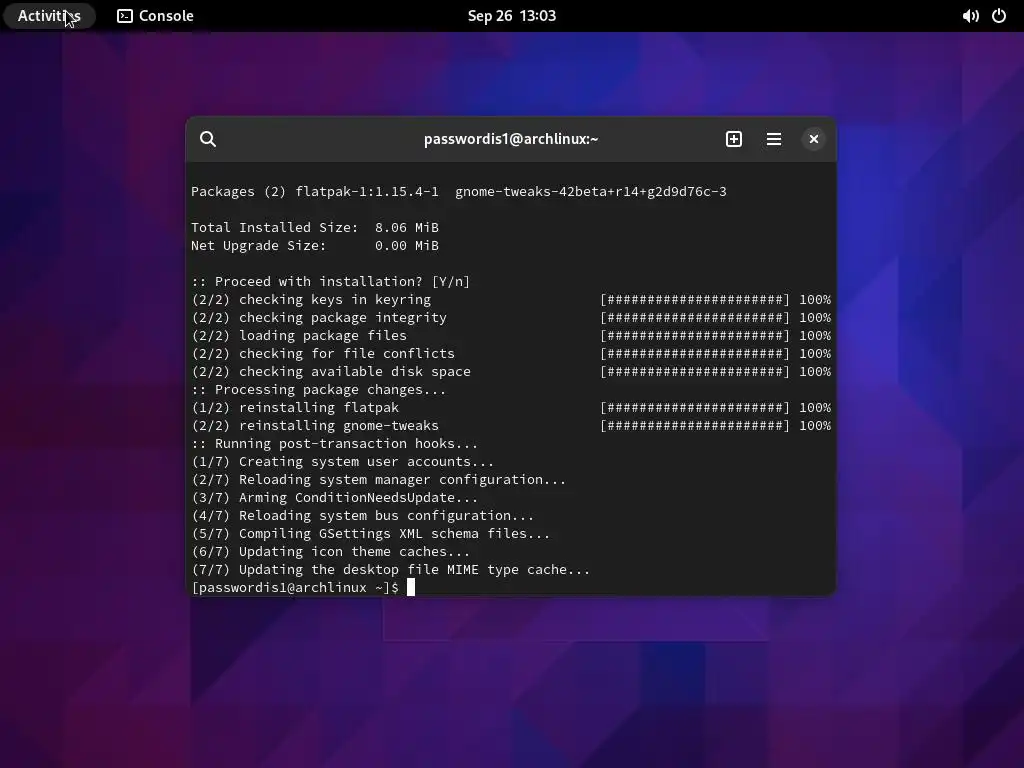Image resolution: width=1024 pixels, height=768 pixels.
Task: Search terminal output with magnifier icon
Action: [x=208, y=139]
